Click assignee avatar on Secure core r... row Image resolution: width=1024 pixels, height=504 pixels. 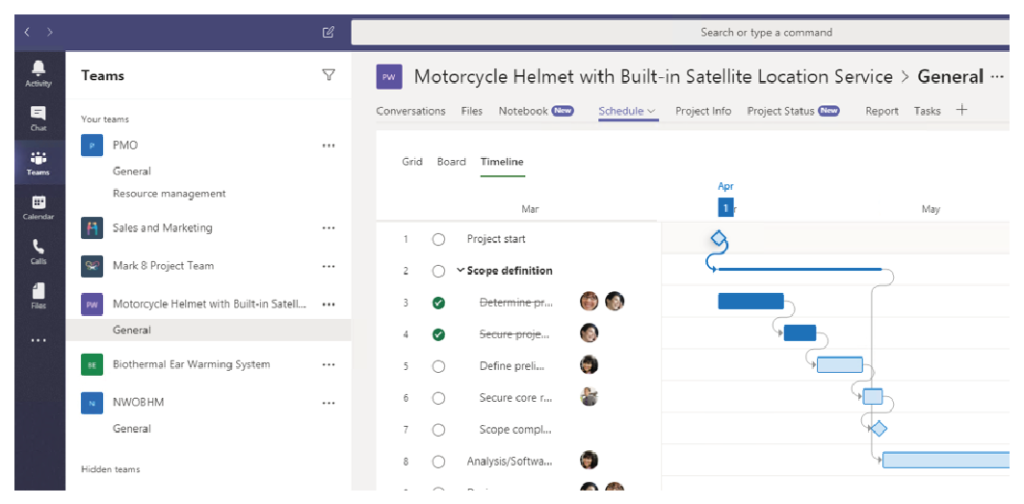tap(589, 396)
